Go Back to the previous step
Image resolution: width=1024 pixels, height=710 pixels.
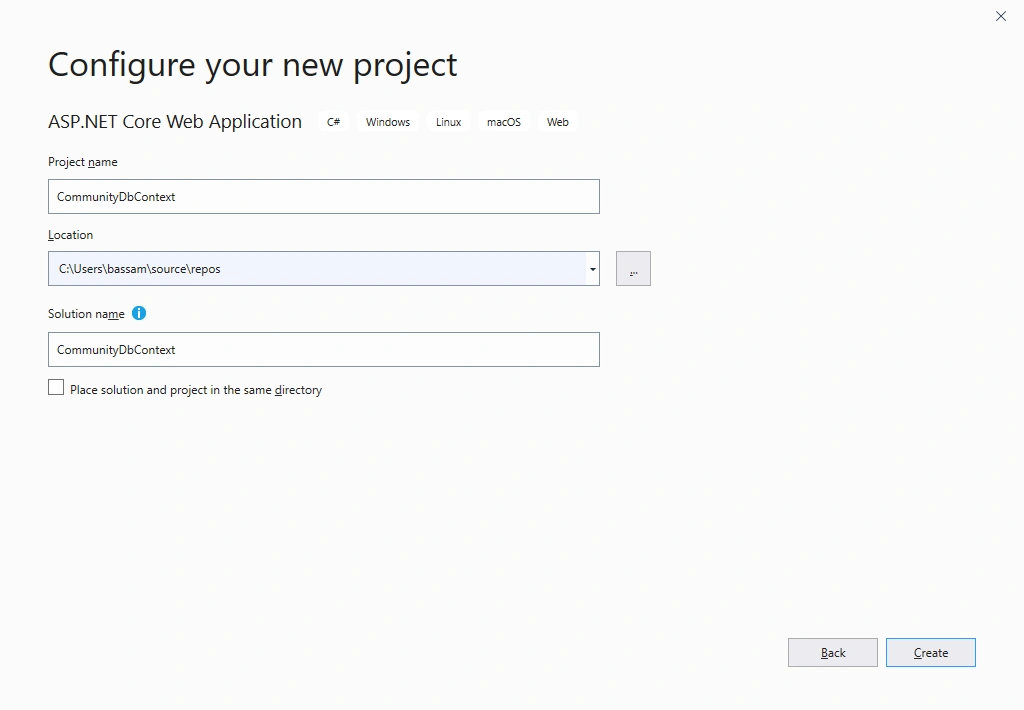833,653
